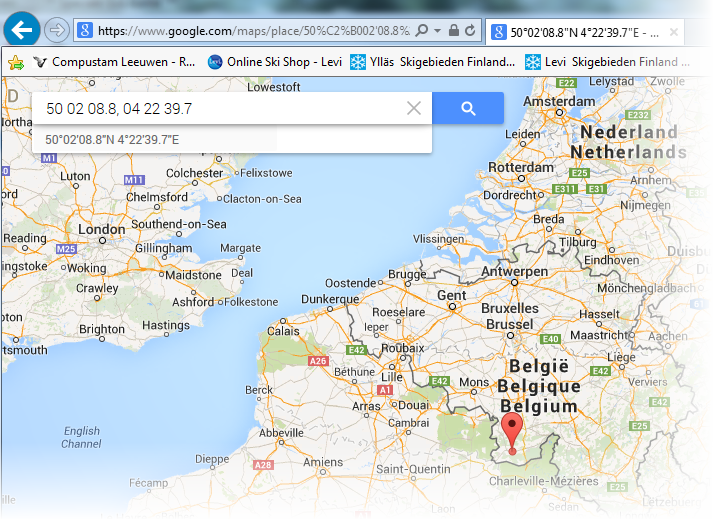This screenshot has width=713, height=520.
Task: Click the English Channel label
Action: pyautogui.click(x=81, y=437)
